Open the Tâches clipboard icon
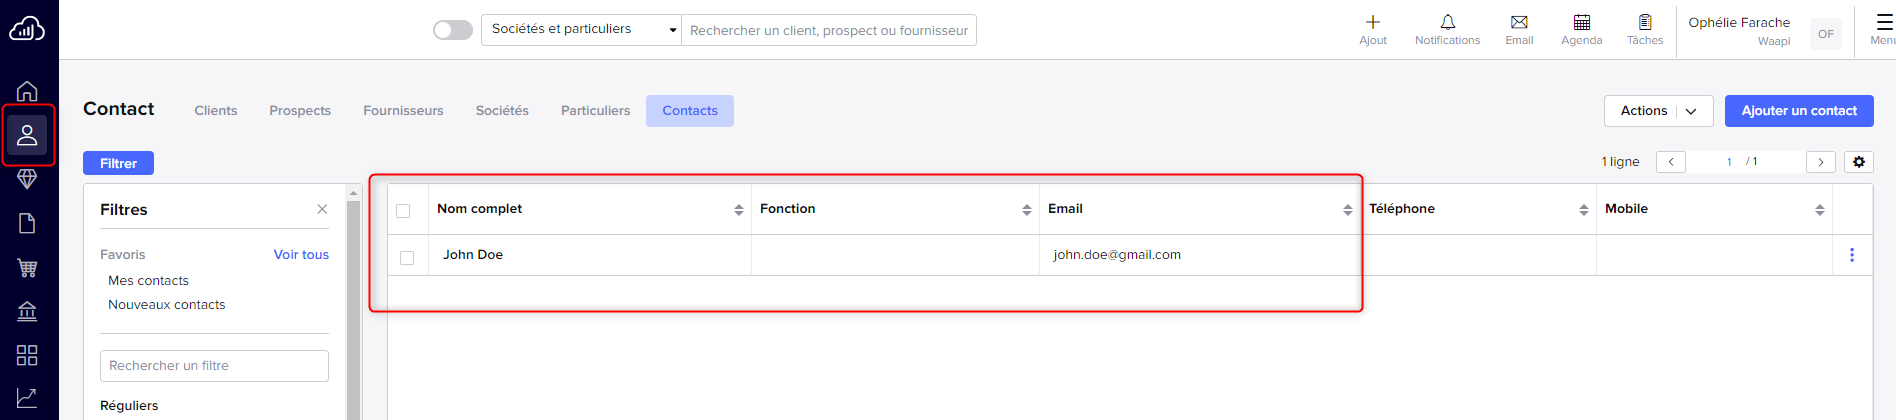The image size is (1896, 420). tap(1645, 22)
